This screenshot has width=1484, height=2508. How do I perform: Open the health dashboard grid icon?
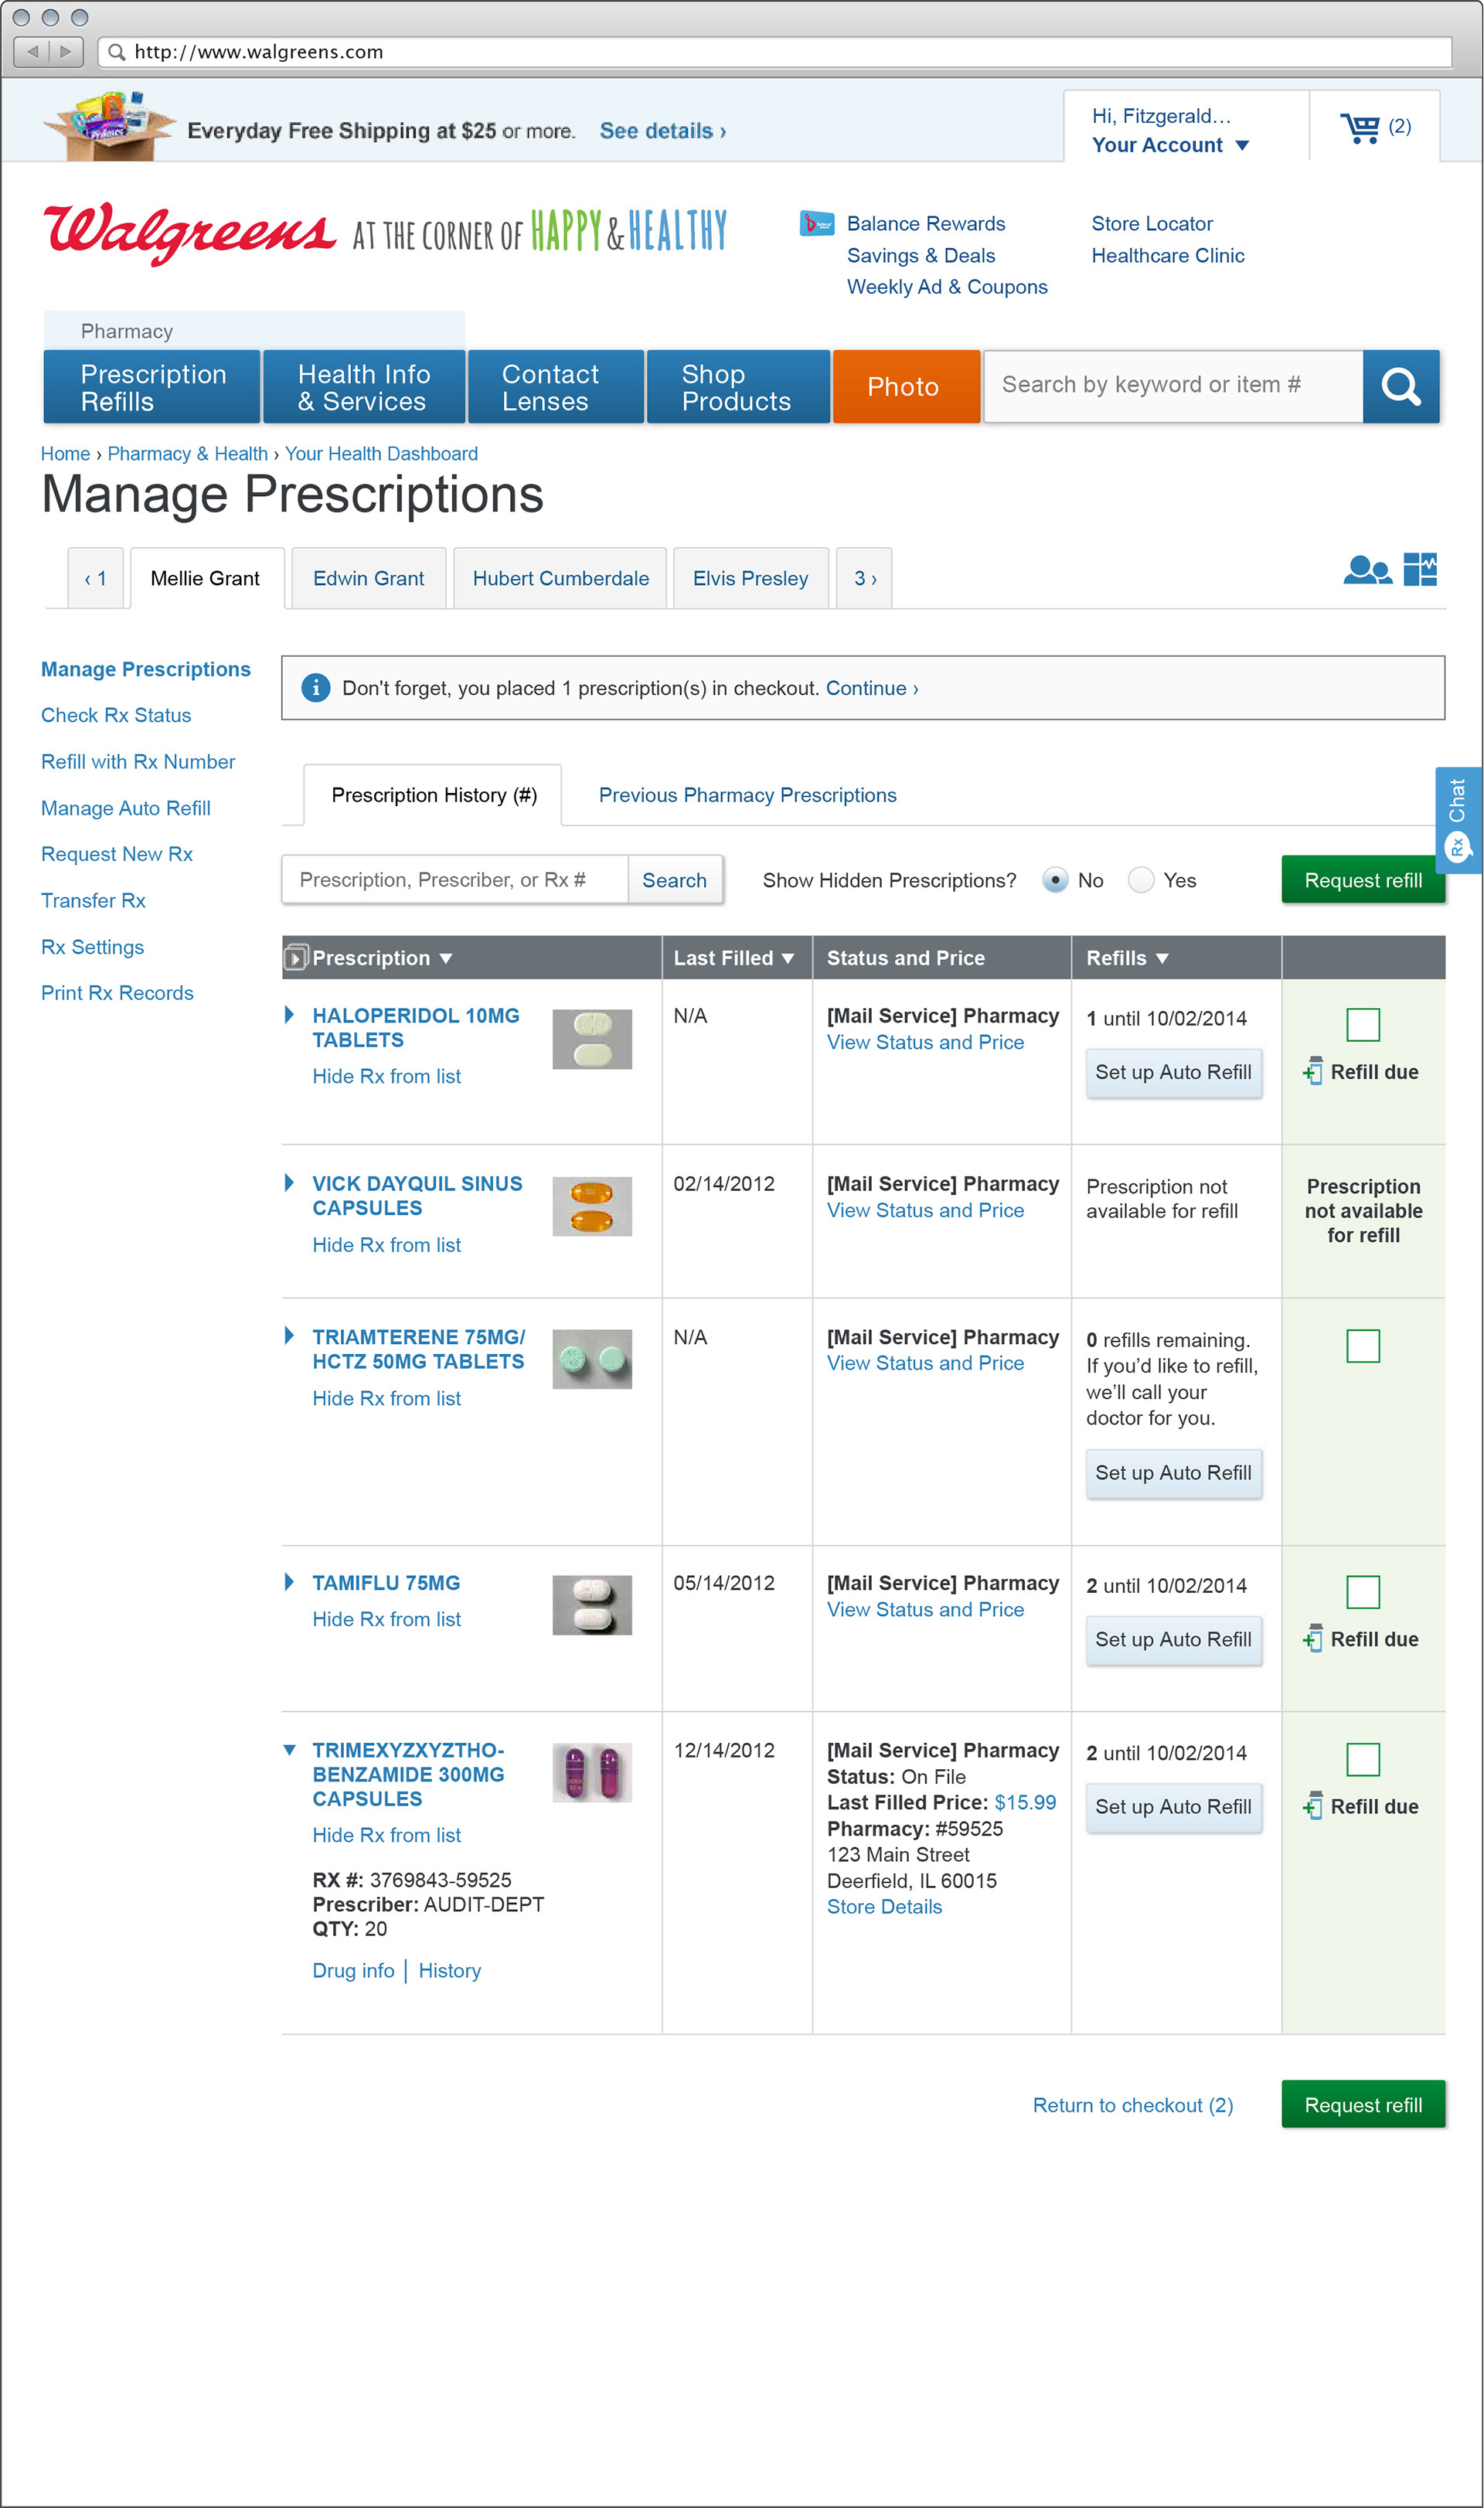click(1420, 569)
